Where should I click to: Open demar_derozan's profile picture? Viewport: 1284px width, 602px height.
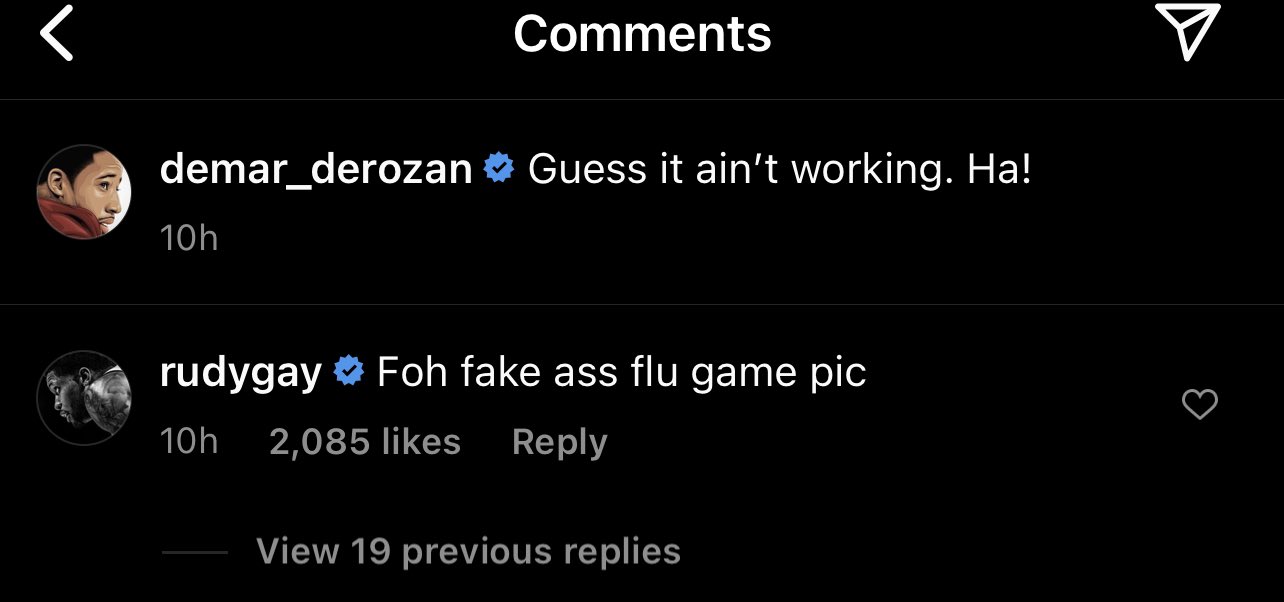click(x=85, y=191)
